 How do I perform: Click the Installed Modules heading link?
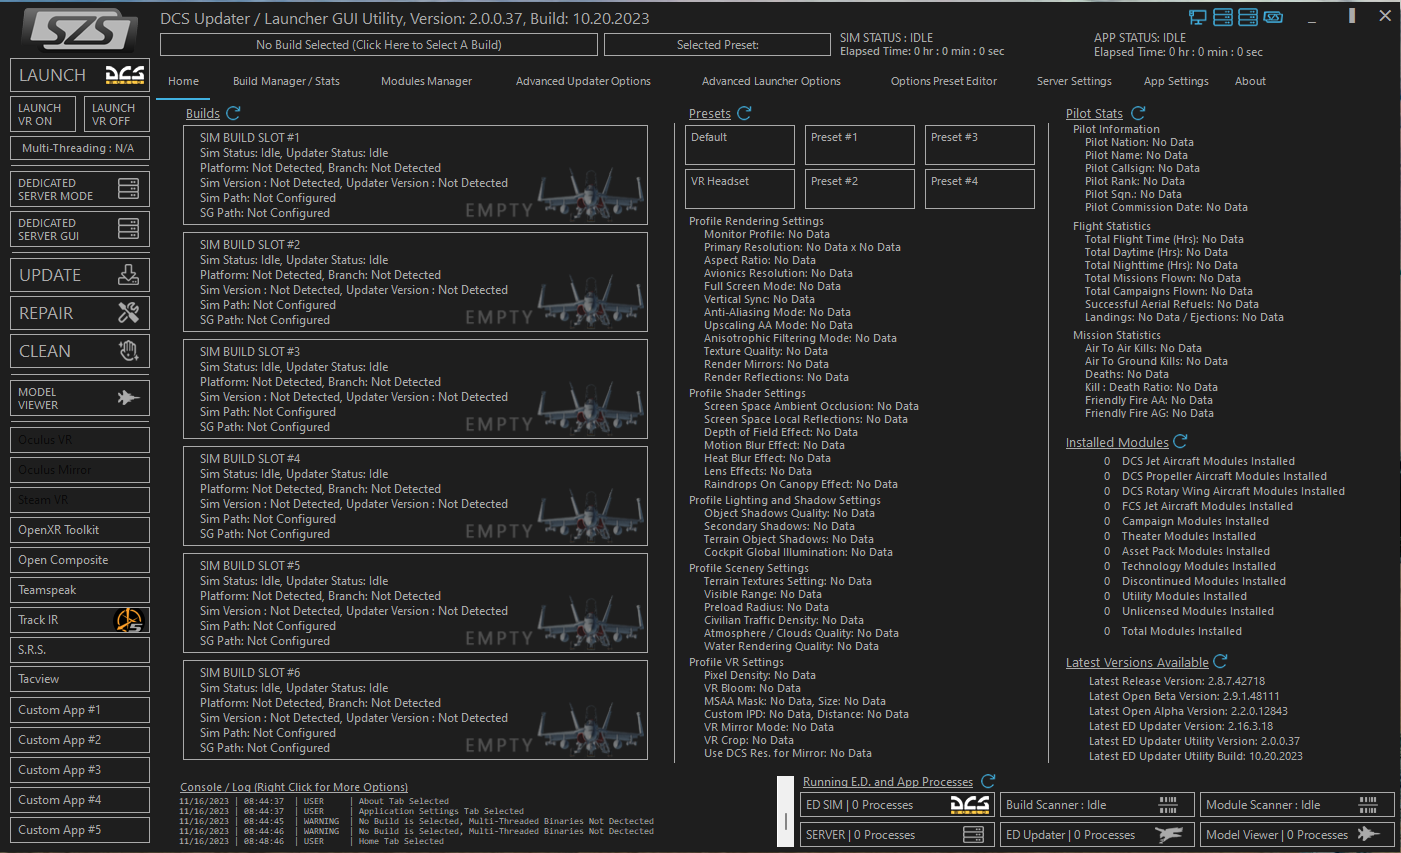click(x=1117, y=442)
